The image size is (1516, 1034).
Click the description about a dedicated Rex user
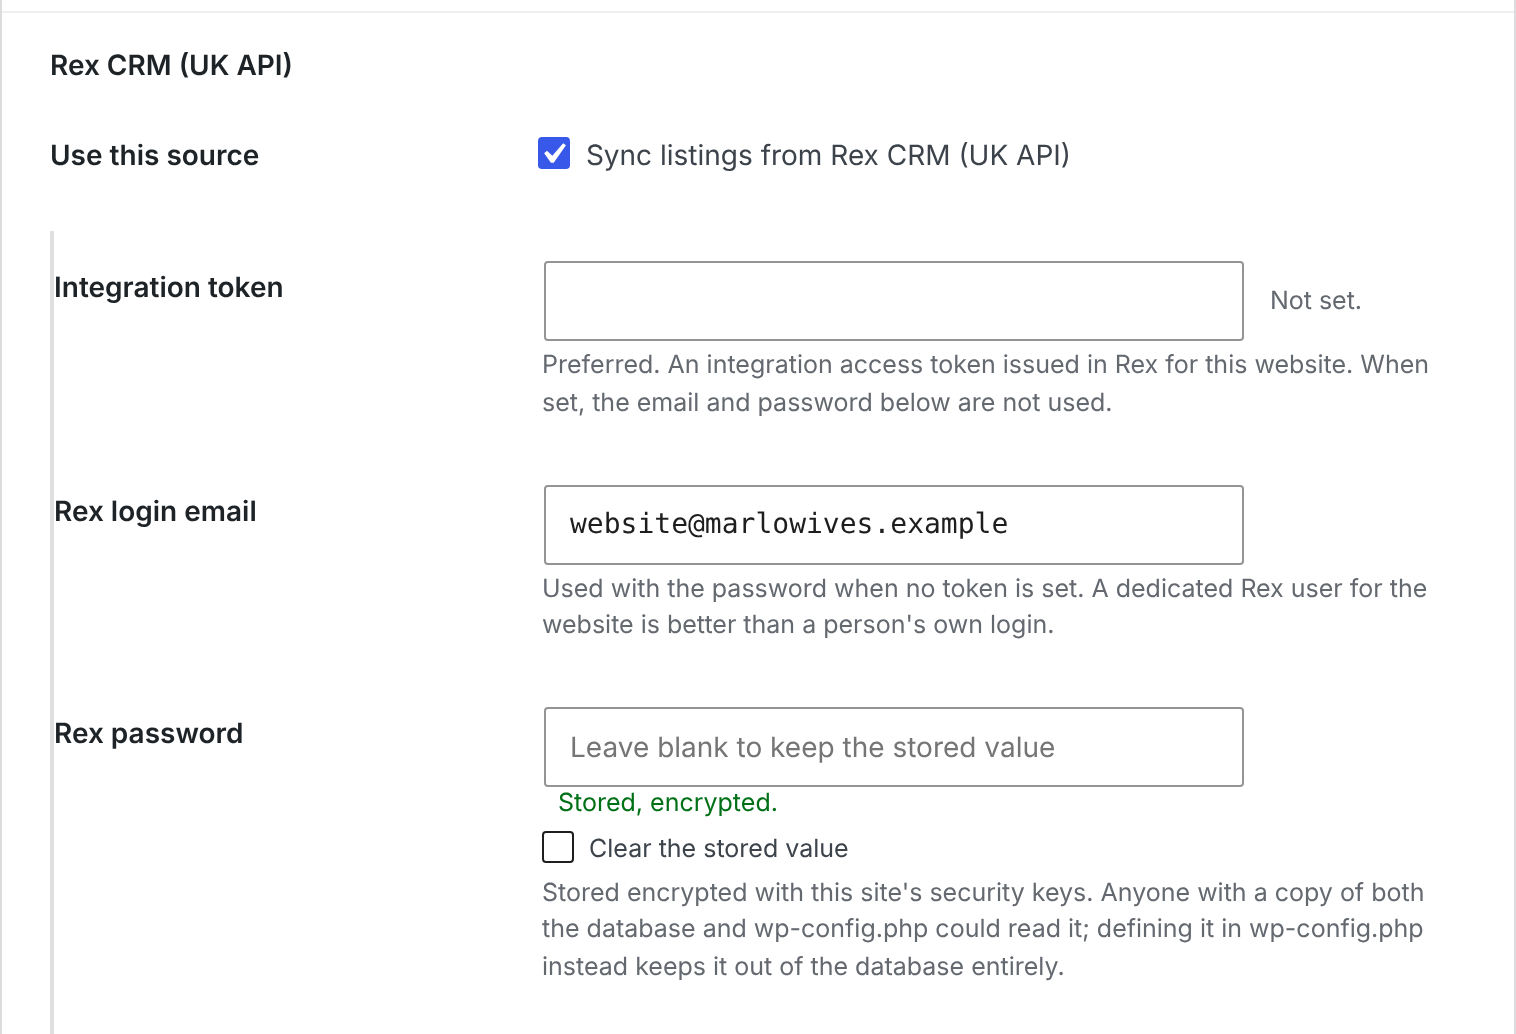tap(984, 606)
